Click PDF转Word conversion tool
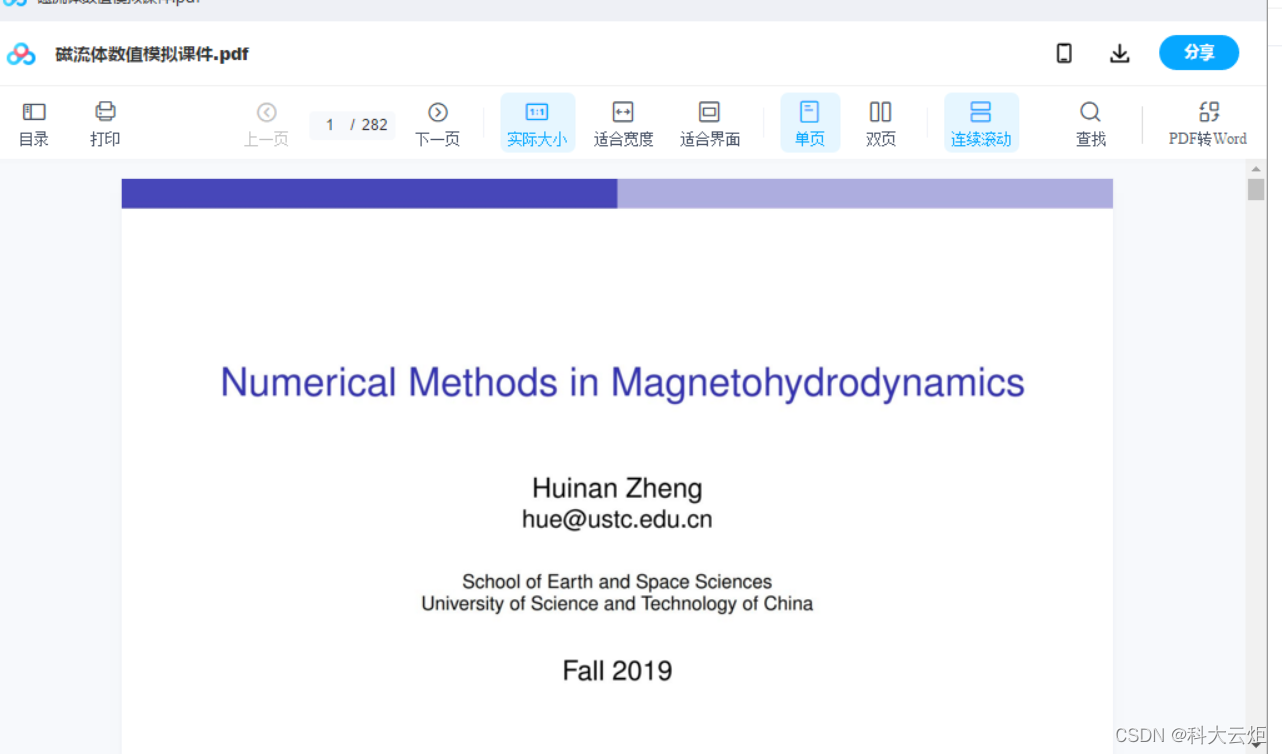This screenshot has height=754, width=1282. pyautogui.click(x=1208, y=125)
